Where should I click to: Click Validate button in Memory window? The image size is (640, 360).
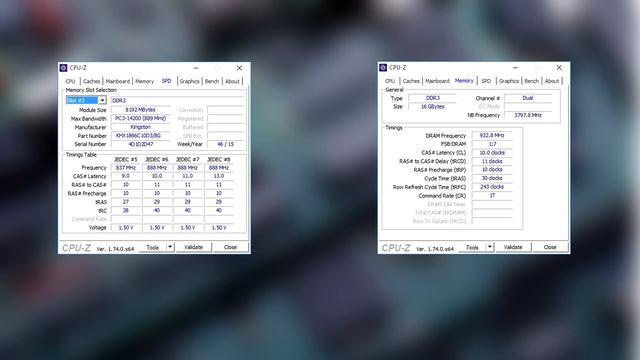click(x=513, y=247)
